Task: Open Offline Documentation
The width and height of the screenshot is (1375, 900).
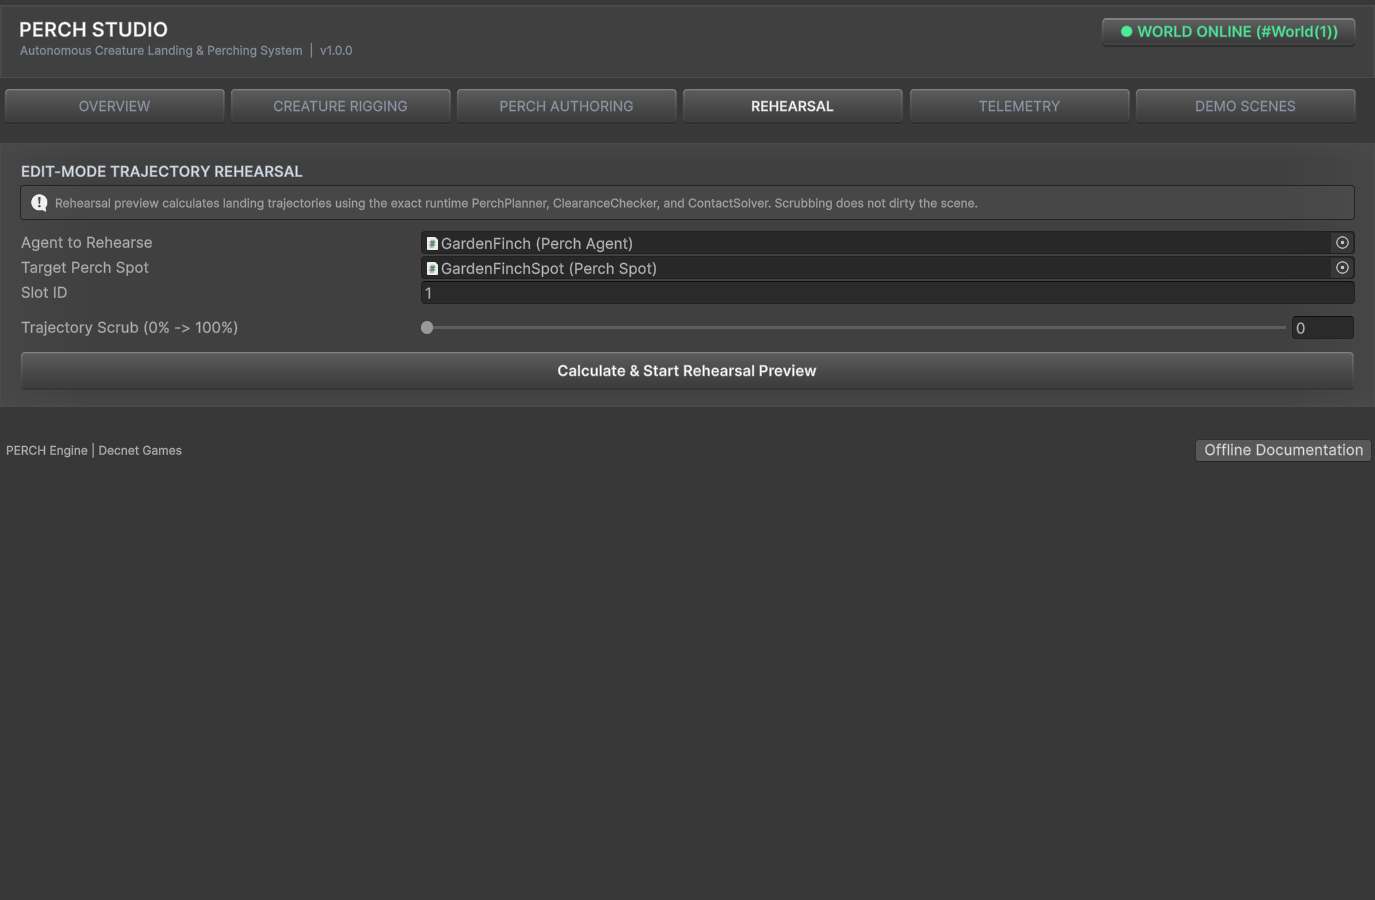Action: (x=1283, y=450)
